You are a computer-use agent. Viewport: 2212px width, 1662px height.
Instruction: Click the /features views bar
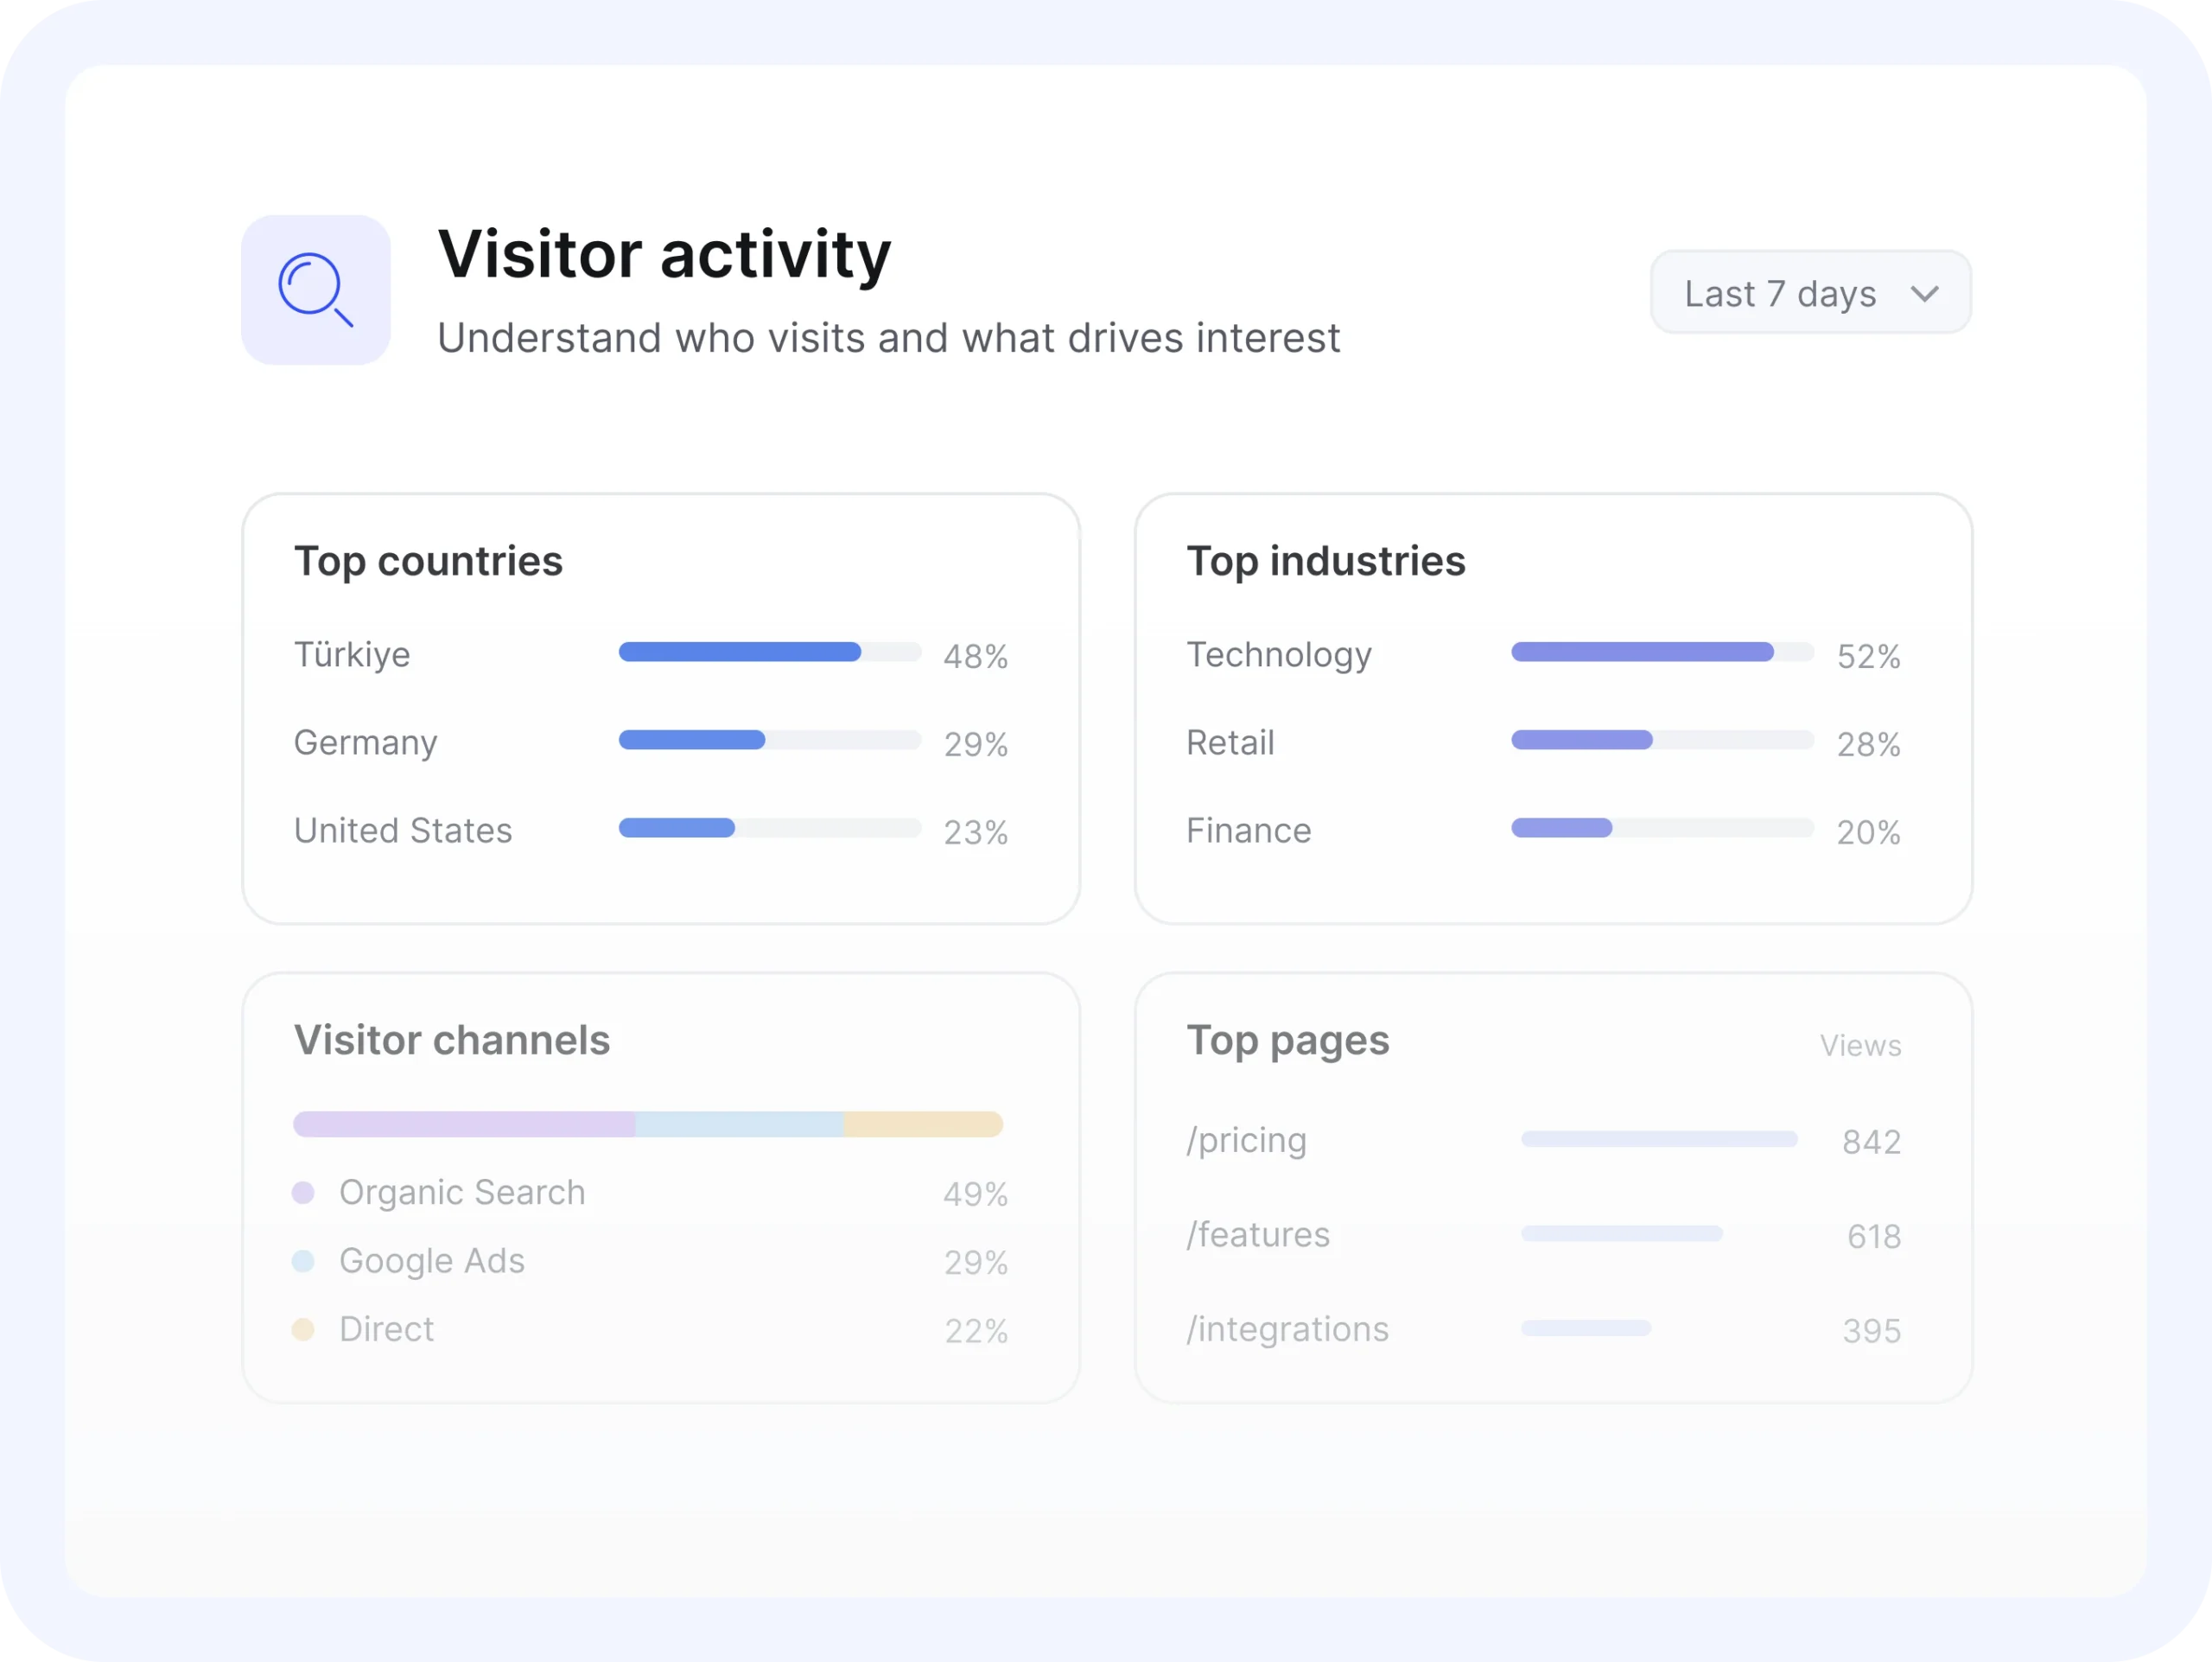(x=1622, y=1233)
